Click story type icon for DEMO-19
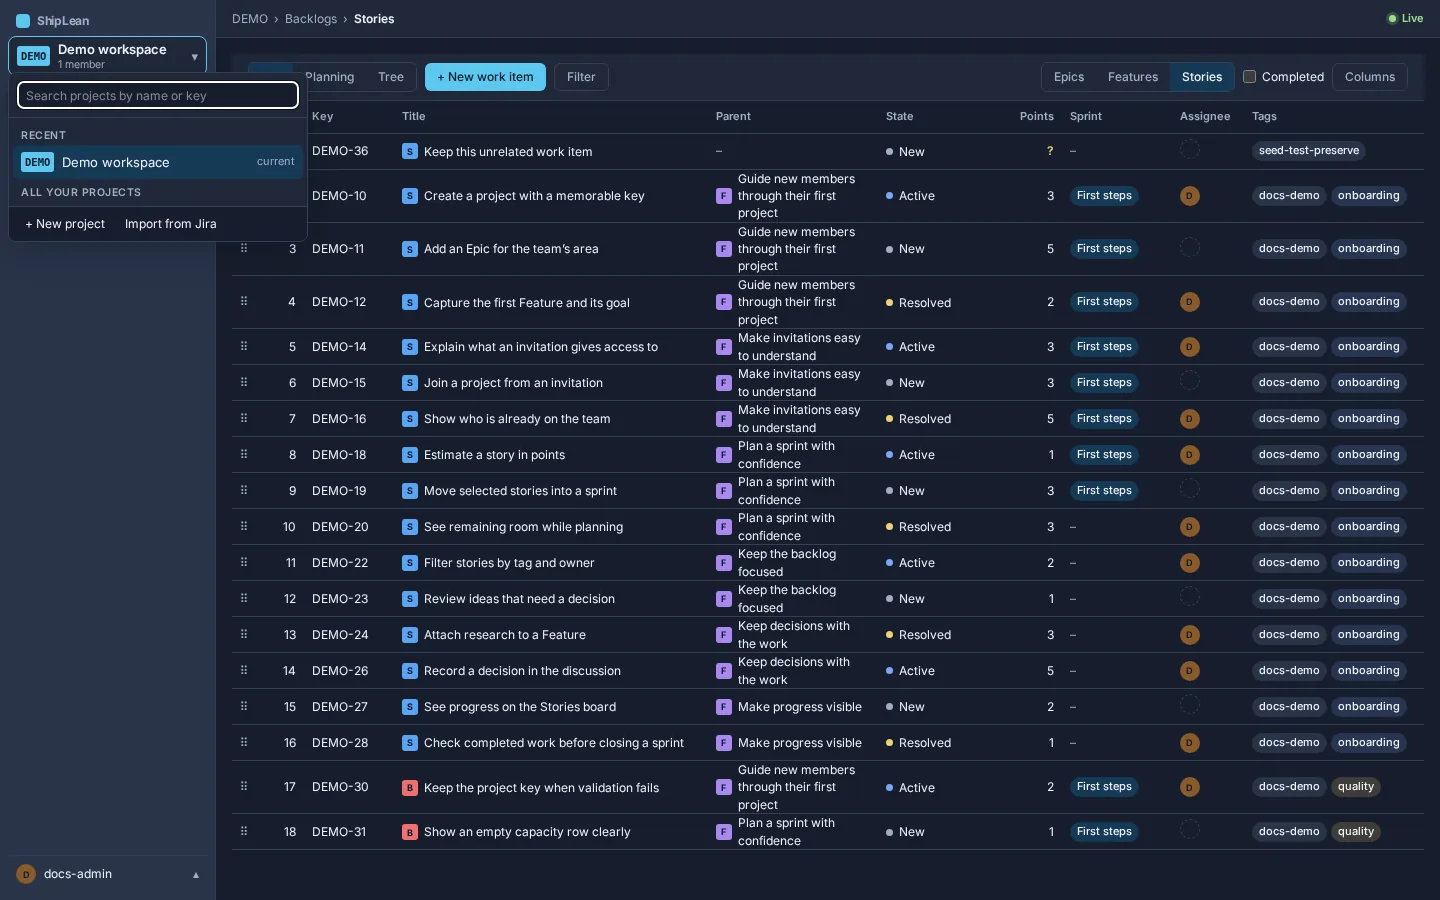The width and height of the screenshot is (1440, 900). 409,491
